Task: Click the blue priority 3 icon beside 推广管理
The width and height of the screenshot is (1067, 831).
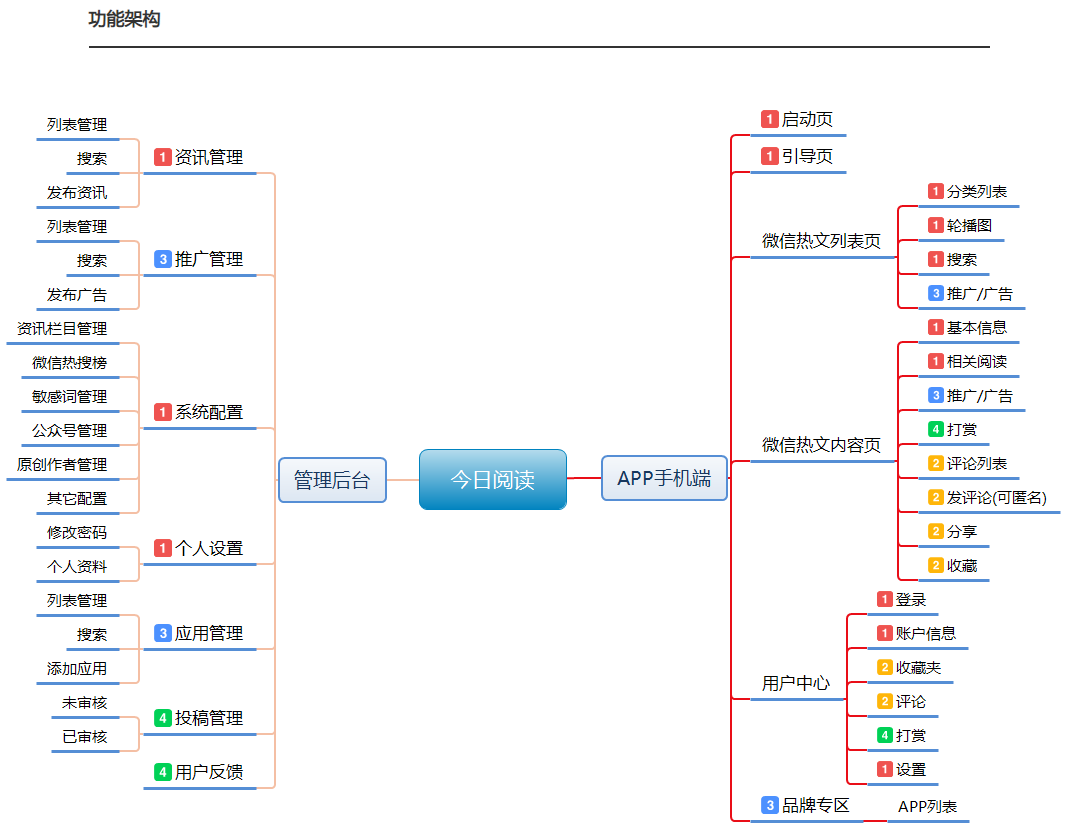Action: pyautogui.click(x=163, y=259)
